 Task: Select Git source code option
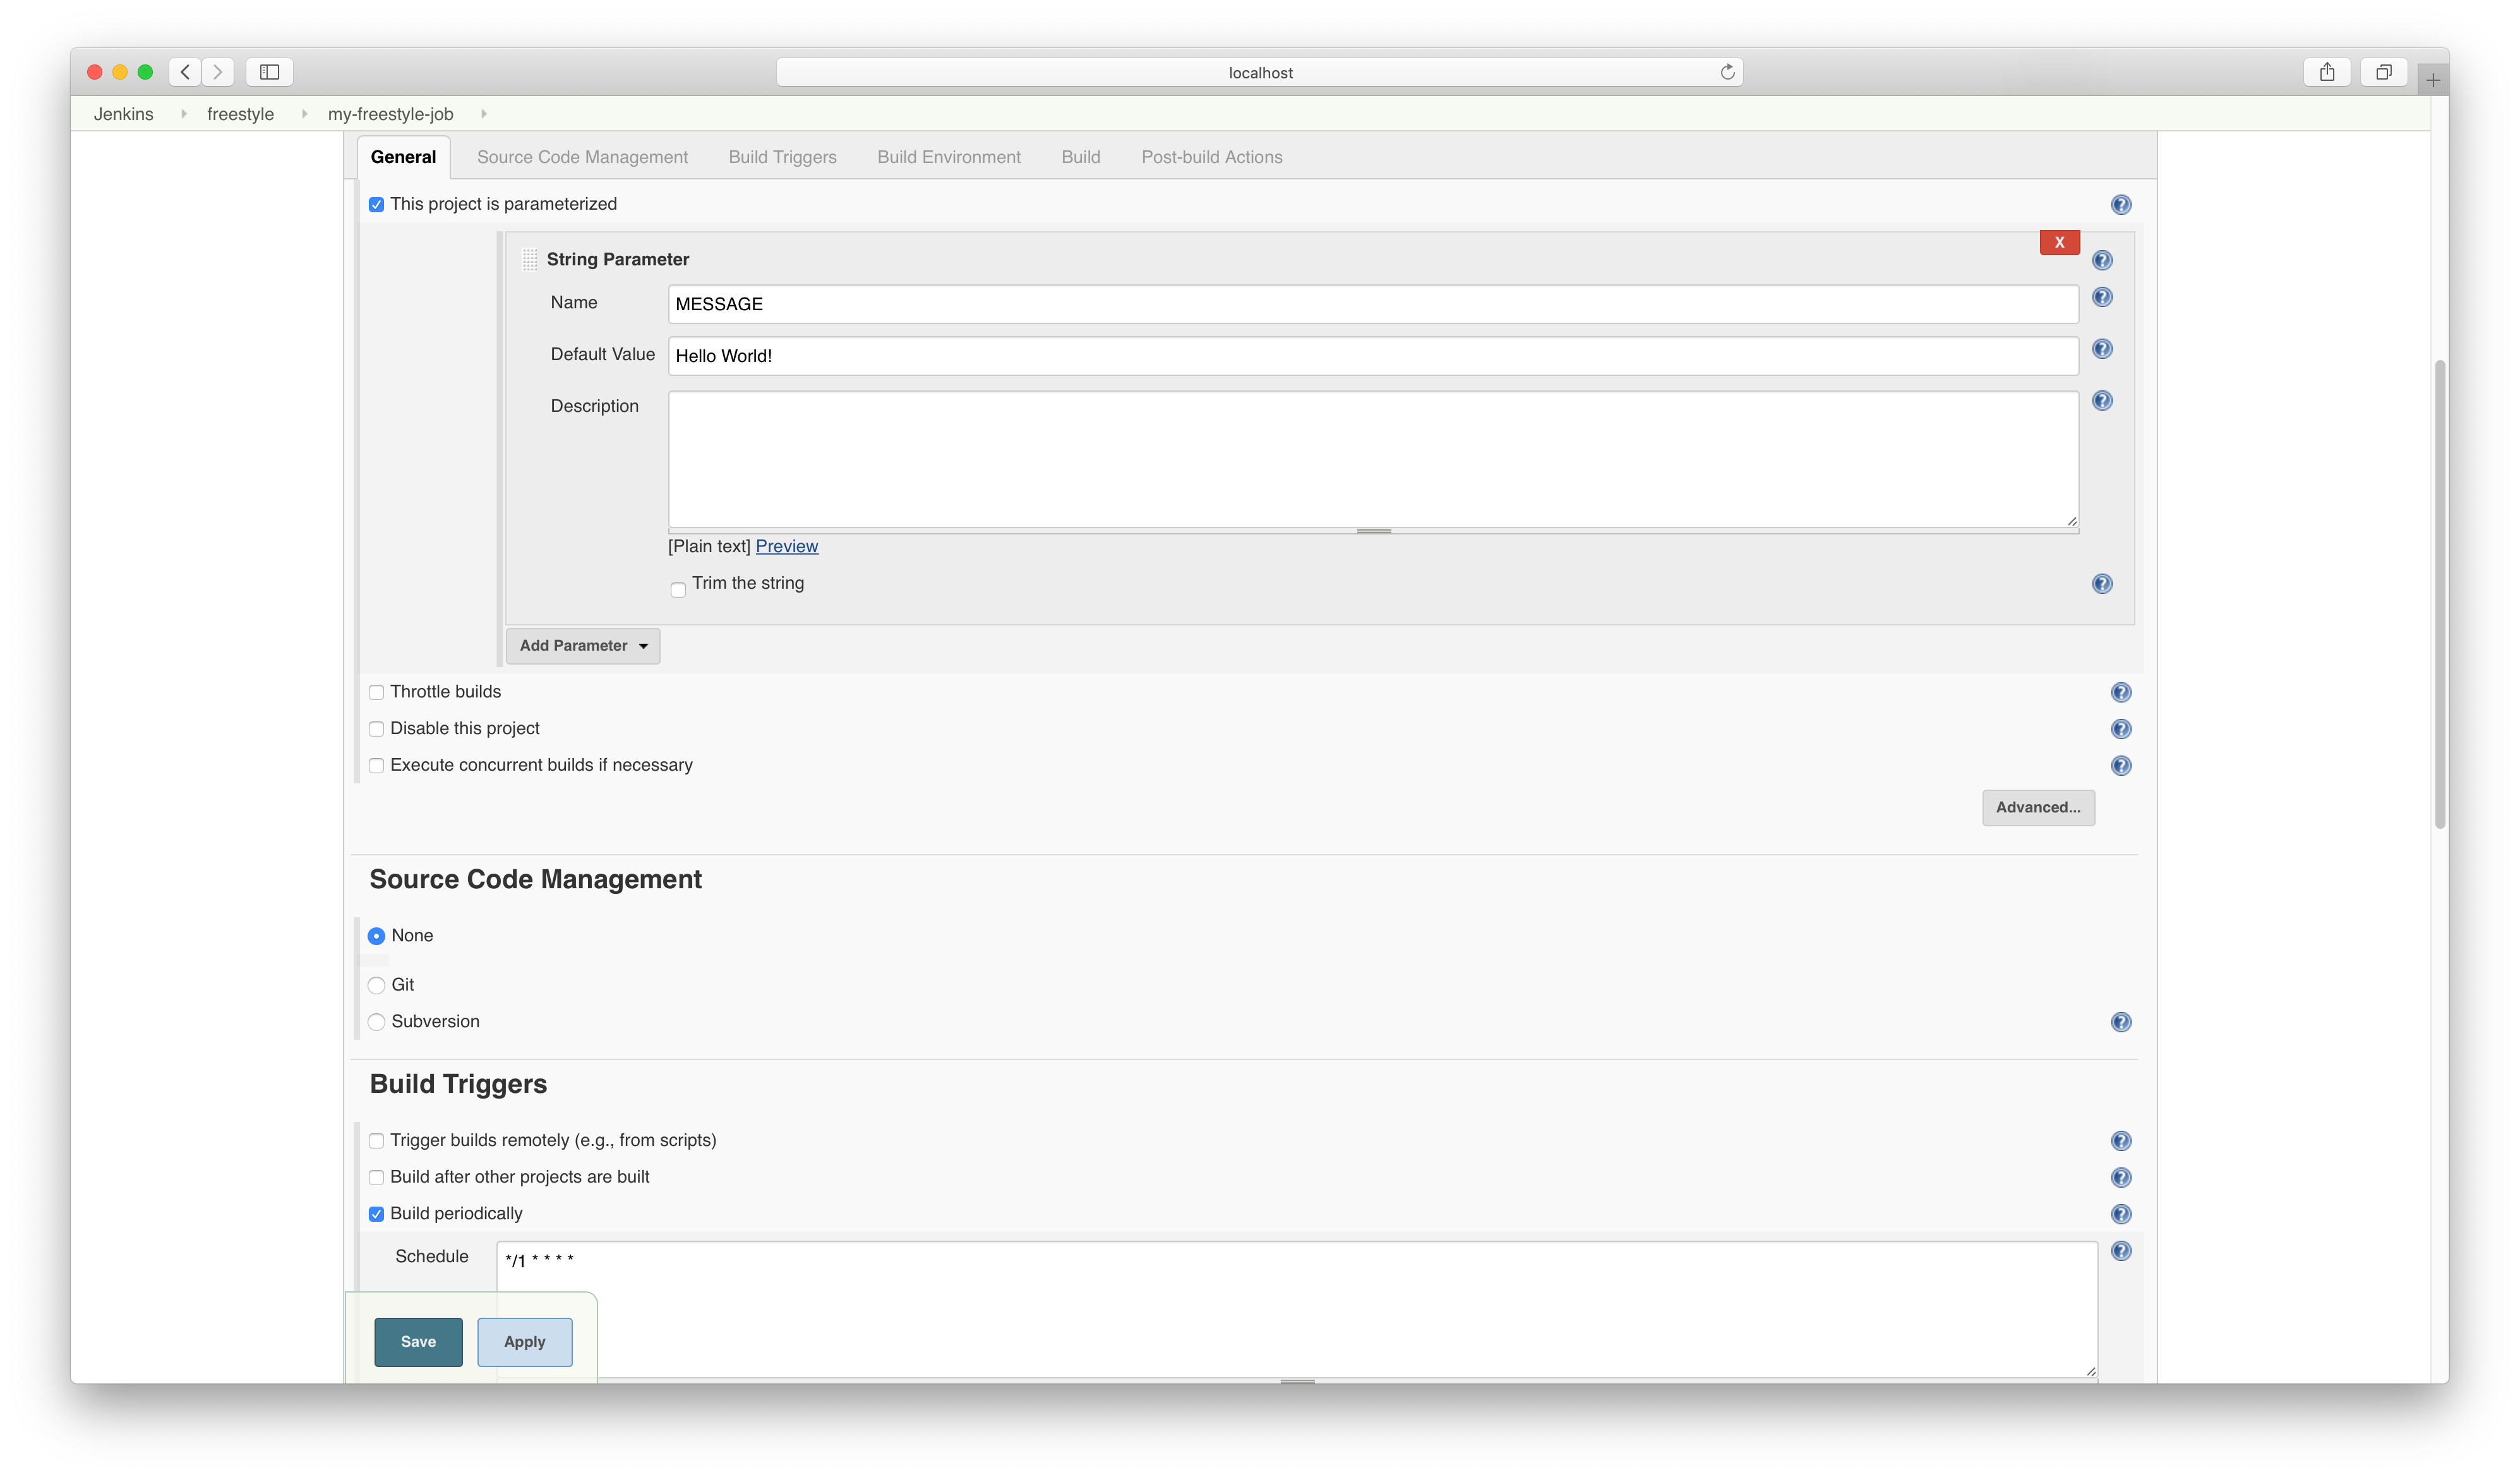click(376, 985)
